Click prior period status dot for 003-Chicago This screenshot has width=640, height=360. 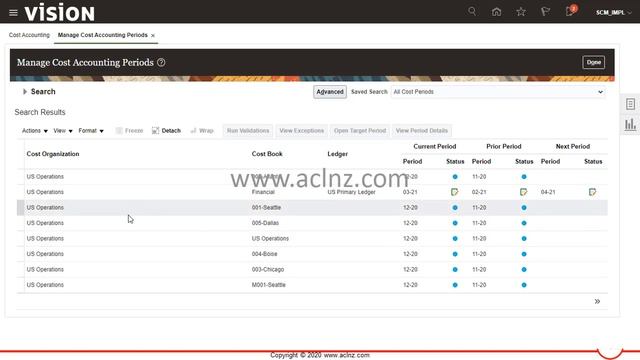[x=524, y=270]
